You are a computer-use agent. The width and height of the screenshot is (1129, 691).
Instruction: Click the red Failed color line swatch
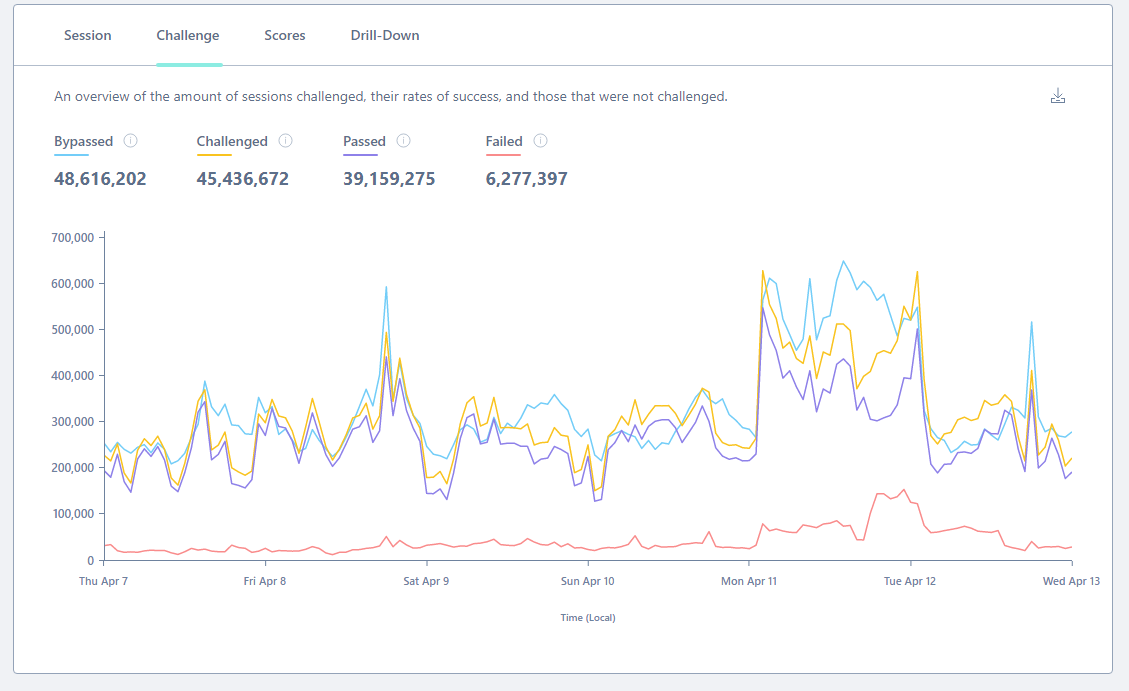tap(504, 154)
